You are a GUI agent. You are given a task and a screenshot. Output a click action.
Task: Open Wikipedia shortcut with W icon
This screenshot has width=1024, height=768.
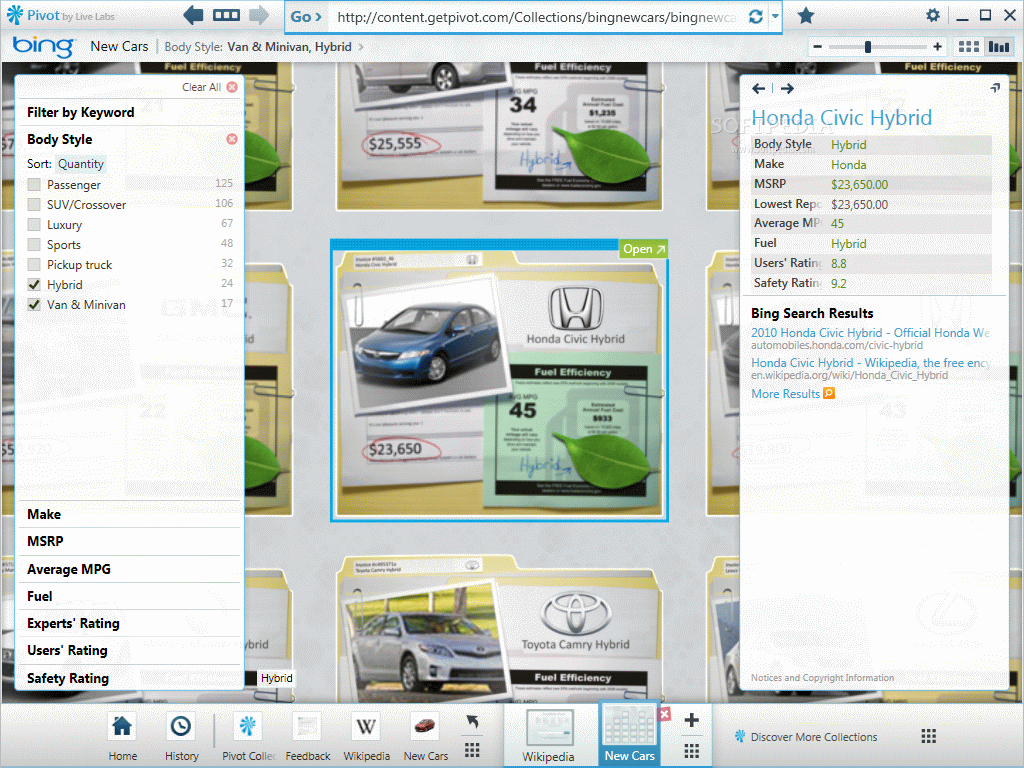(x=366, y=726)
